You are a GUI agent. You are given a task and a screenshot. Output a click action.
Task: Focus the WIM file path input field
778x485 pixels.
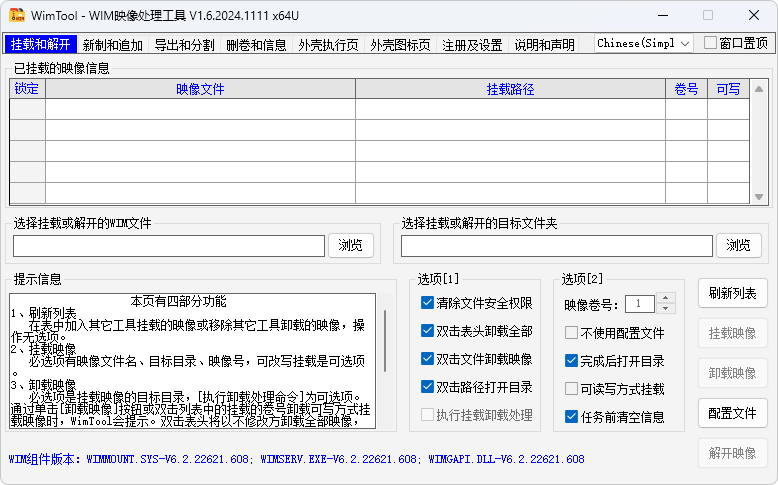(169, 246)
